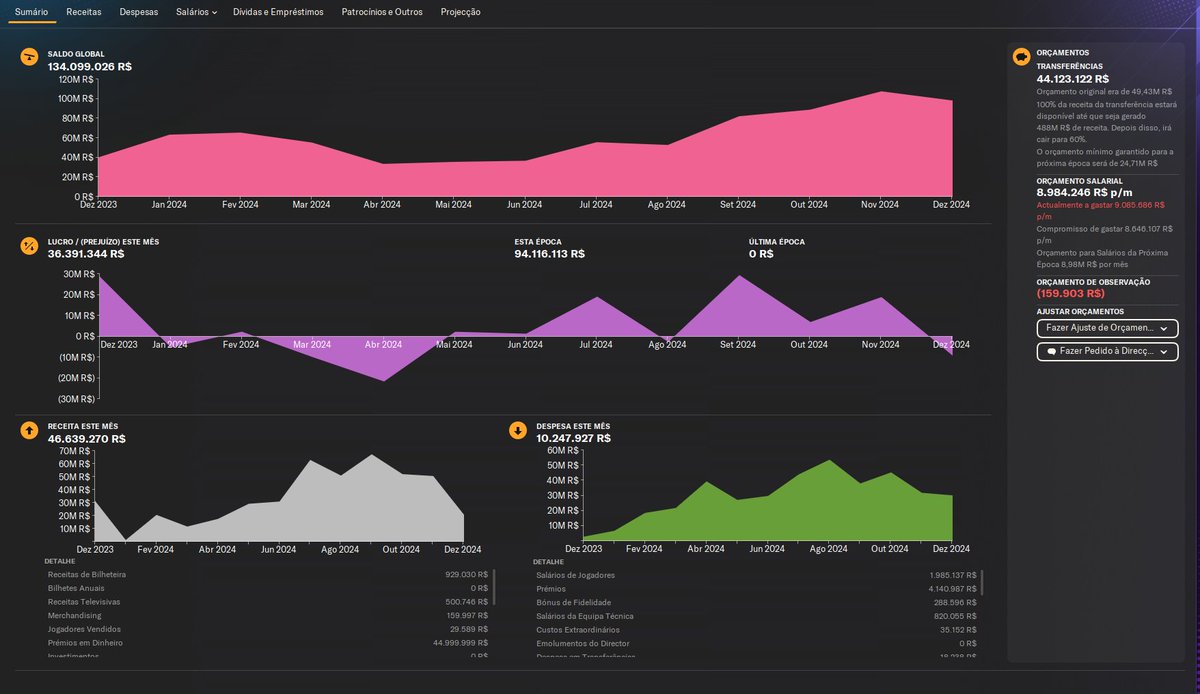Click the Receita Este Mês up-arrow icon
The height and width of the screenshot is (694, 1200).
[29, 430]
